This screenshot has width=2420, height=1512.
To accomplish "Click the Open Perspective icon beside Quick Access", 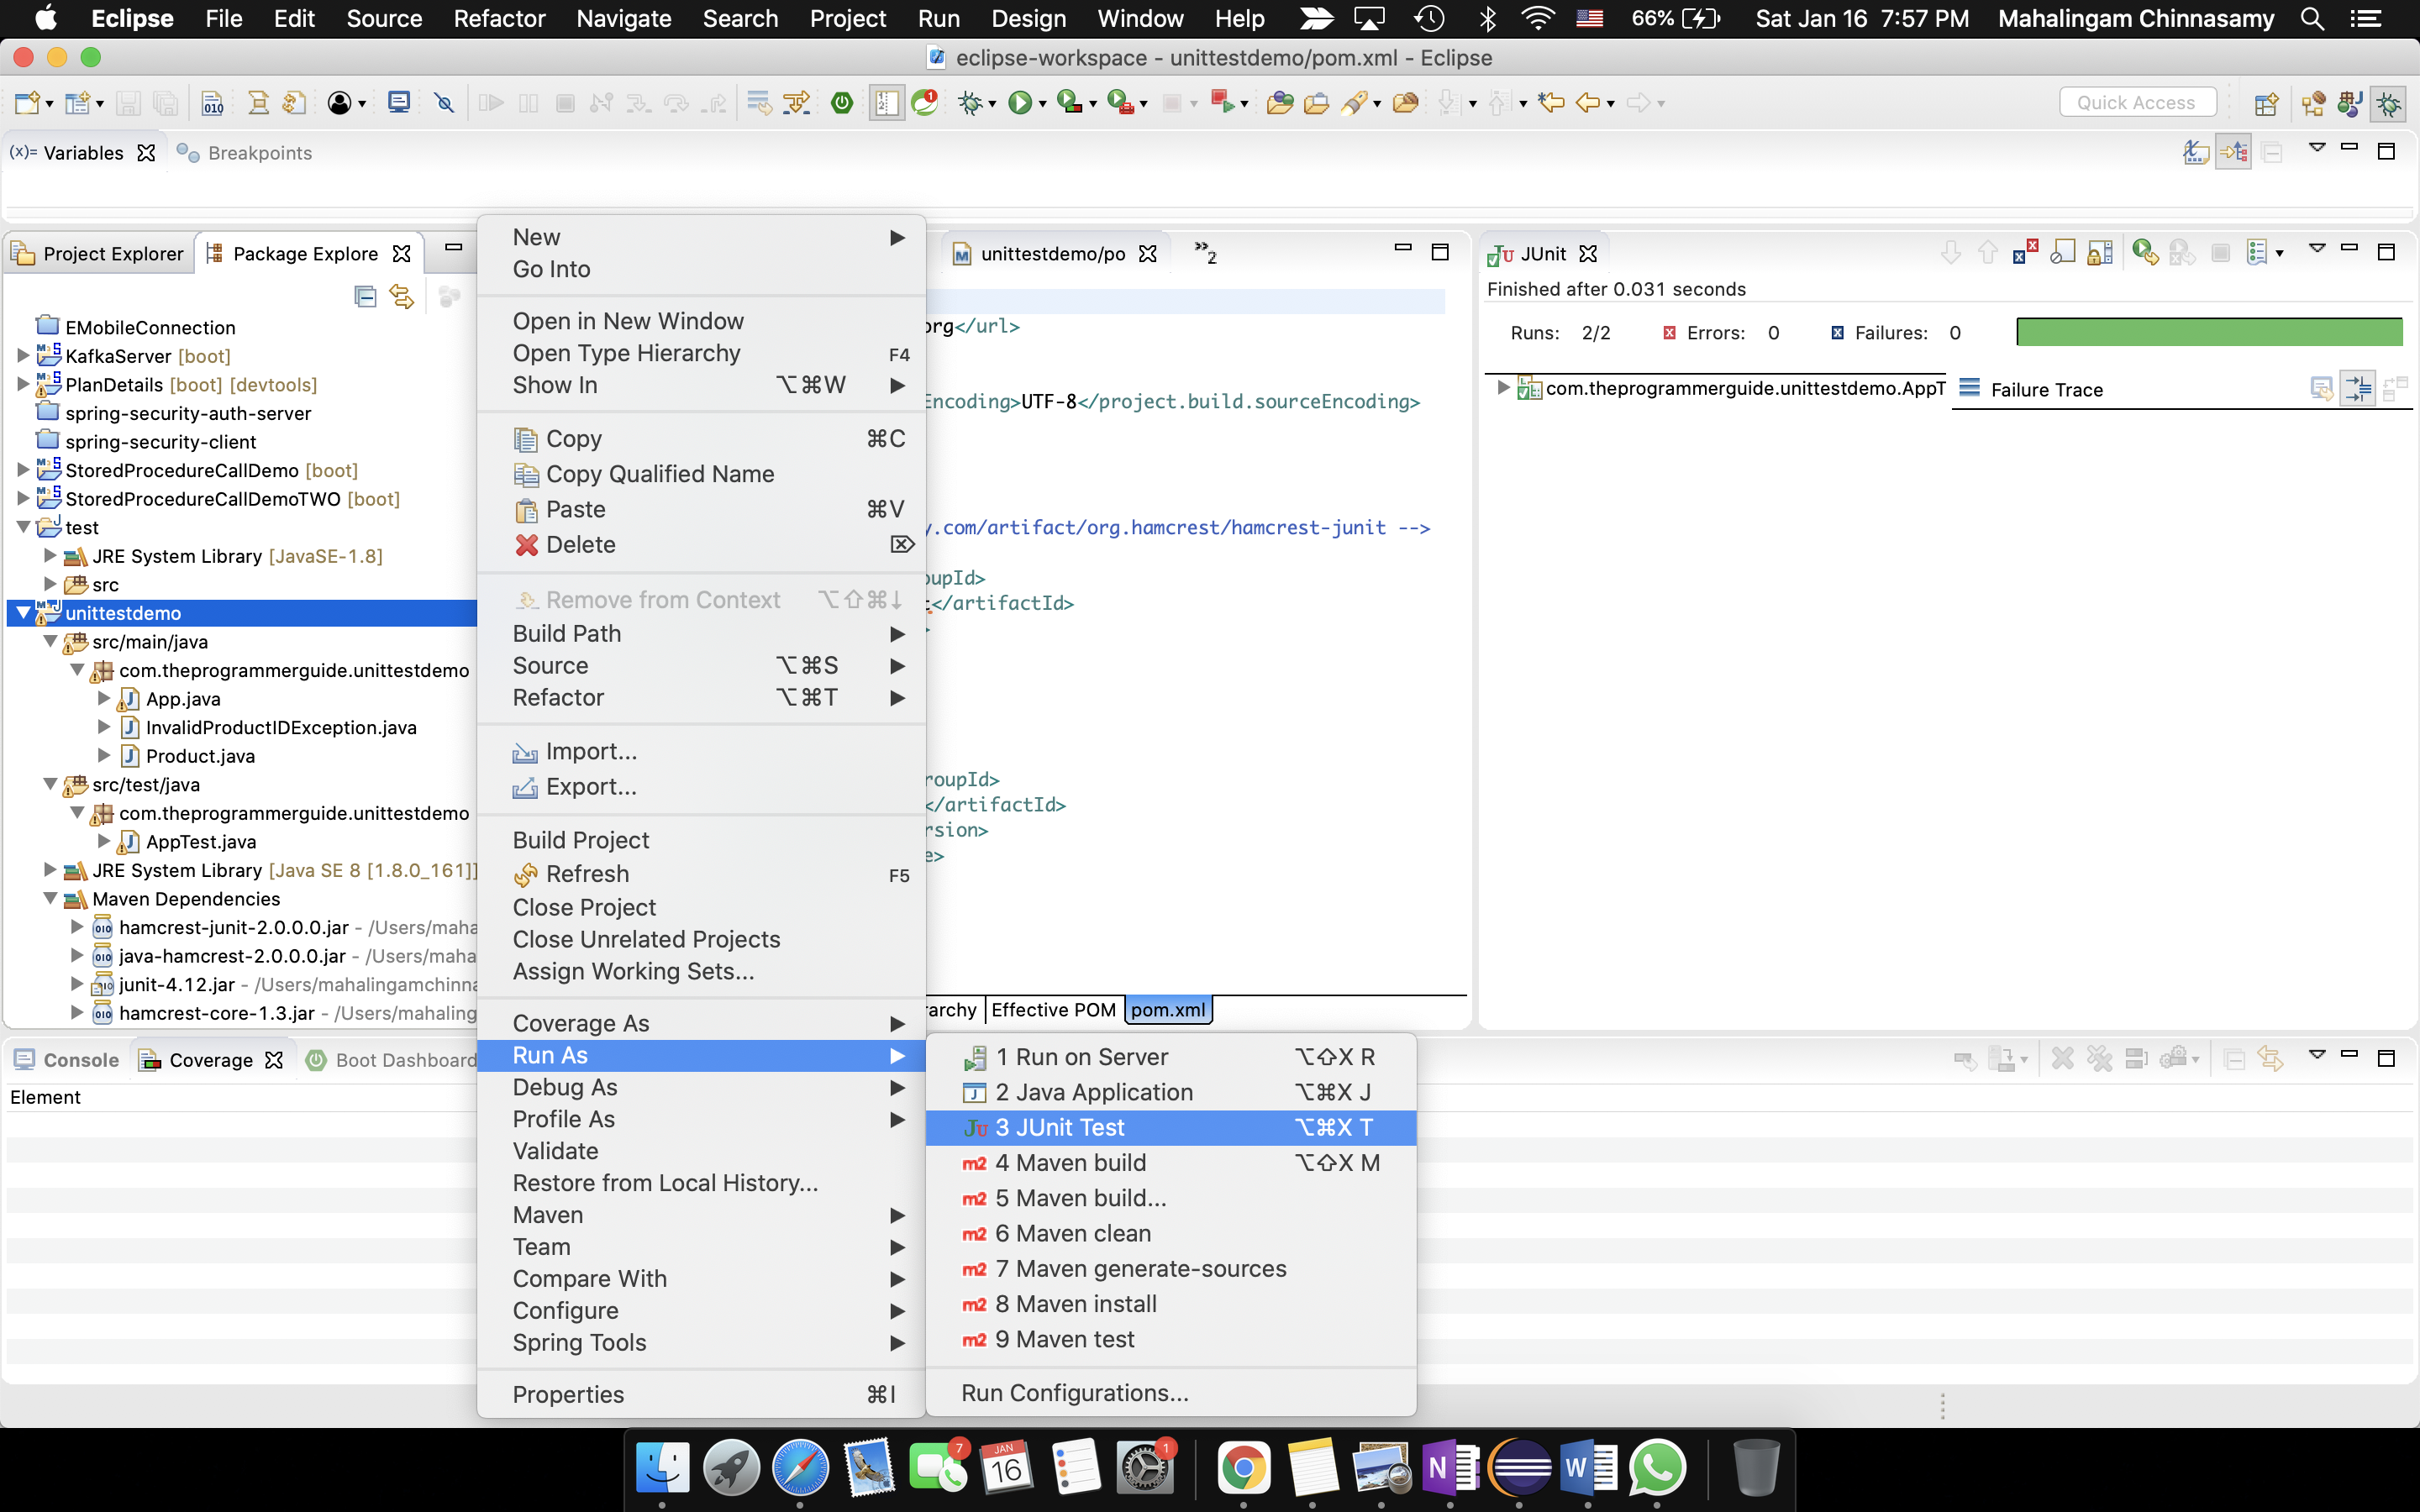I will [x=2266, y=103].
